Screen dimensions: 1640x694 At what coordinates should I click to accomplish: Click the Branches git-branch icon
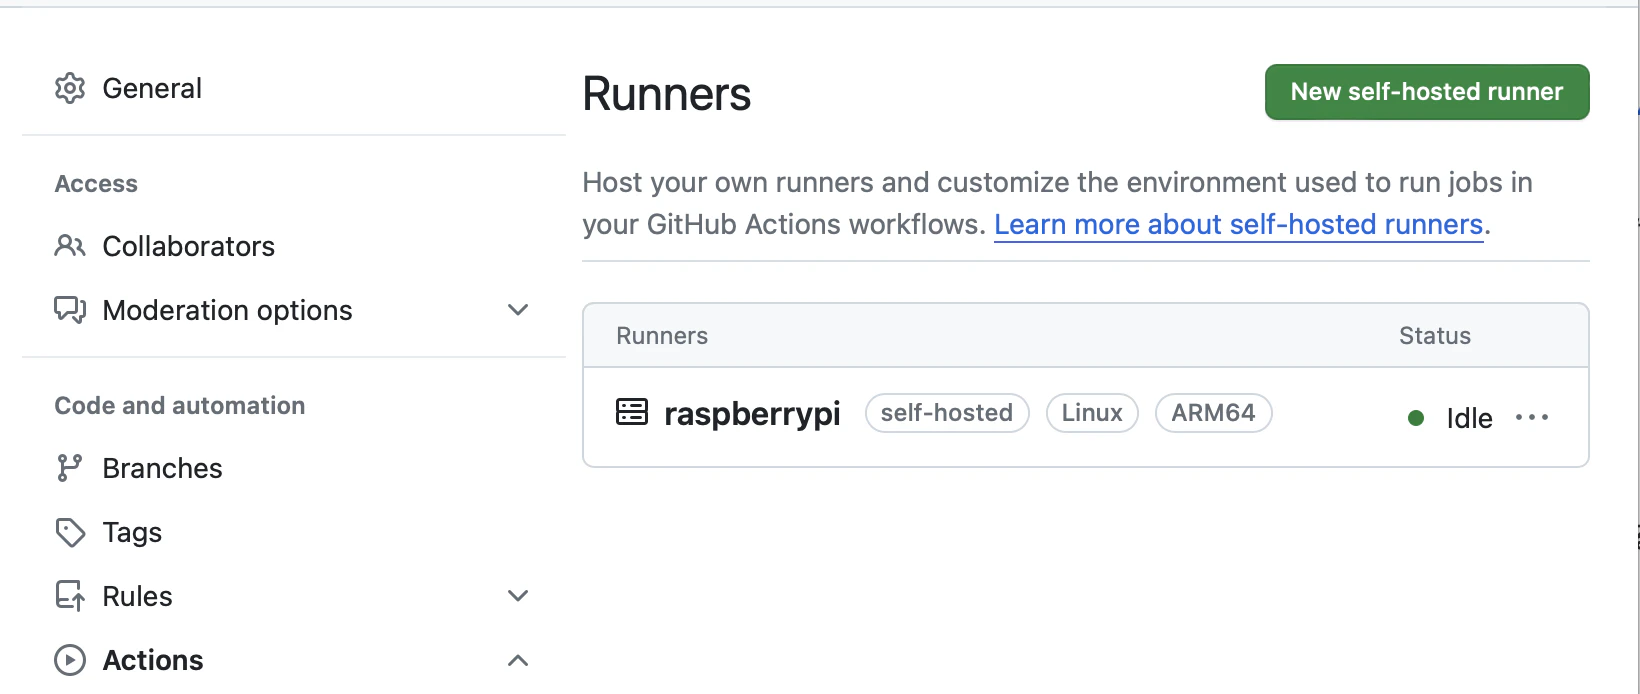70,468
